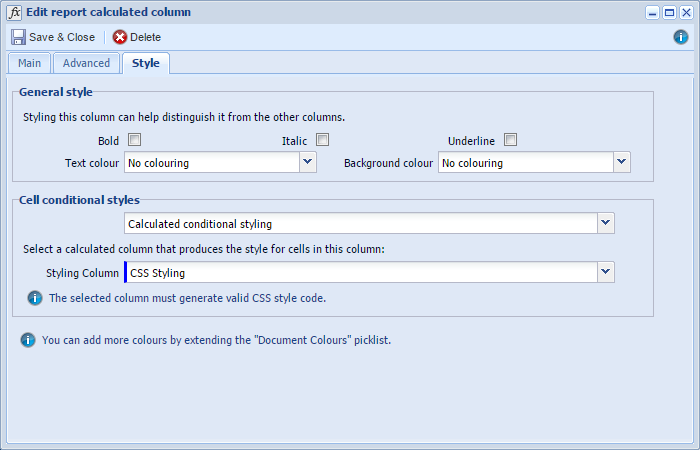Toggle the Underline checkbox
This screenshot has width=700, height=450.
510,140
